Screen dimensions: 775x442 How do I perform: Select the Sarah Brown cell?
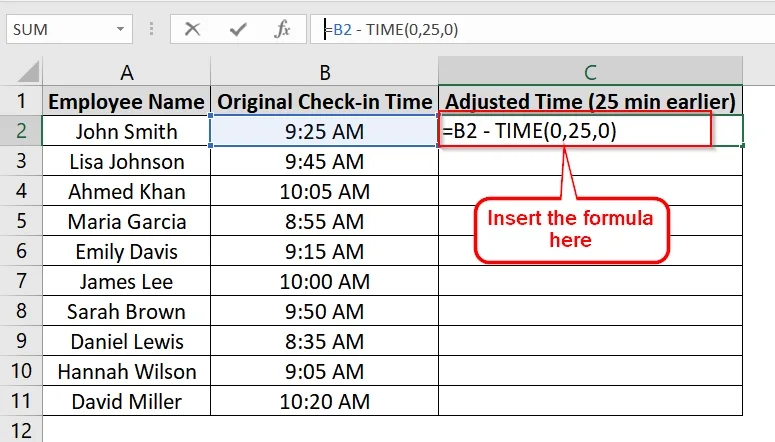(127, 311)
